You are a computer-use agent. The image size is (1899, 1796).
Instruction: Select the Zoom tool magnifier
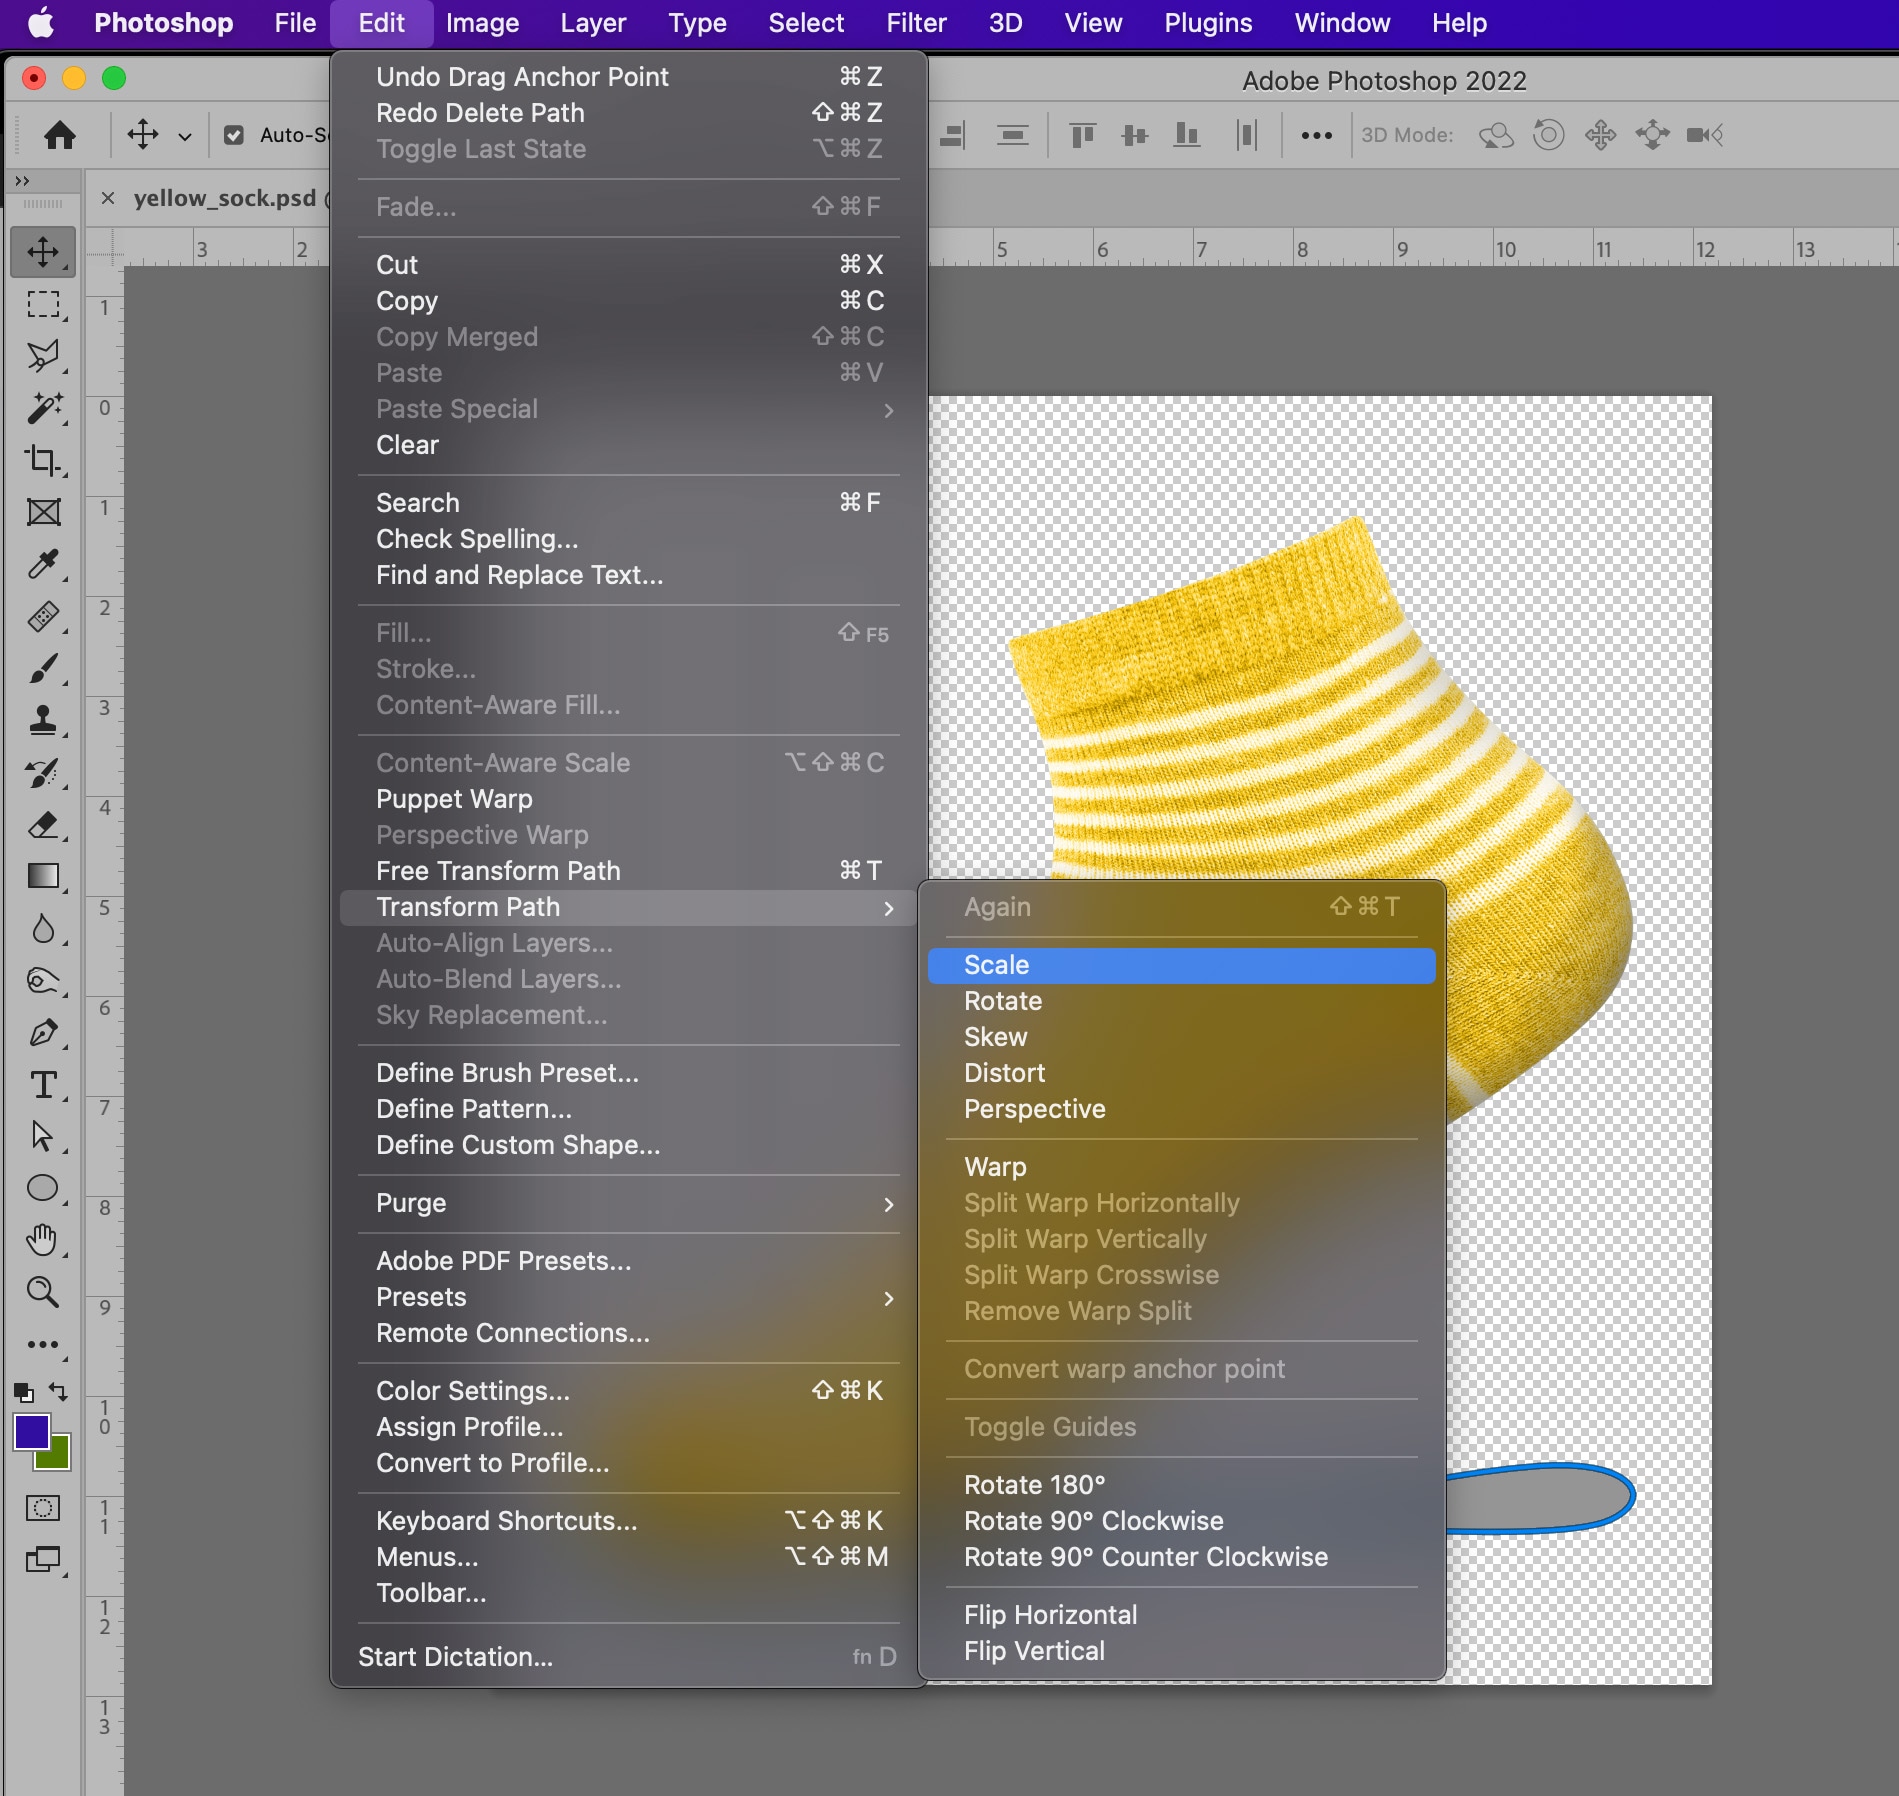43,1292
